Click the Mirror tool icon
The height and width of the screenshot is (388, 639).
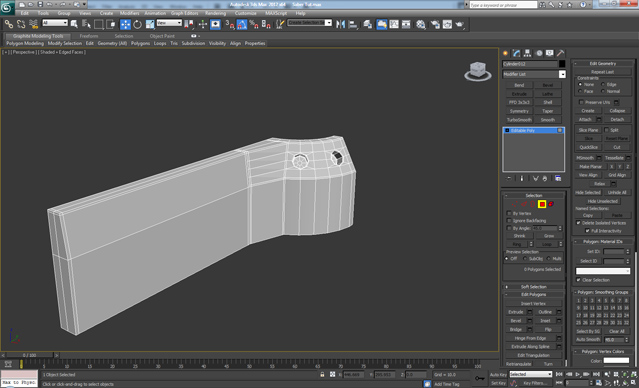pos(340,24)
